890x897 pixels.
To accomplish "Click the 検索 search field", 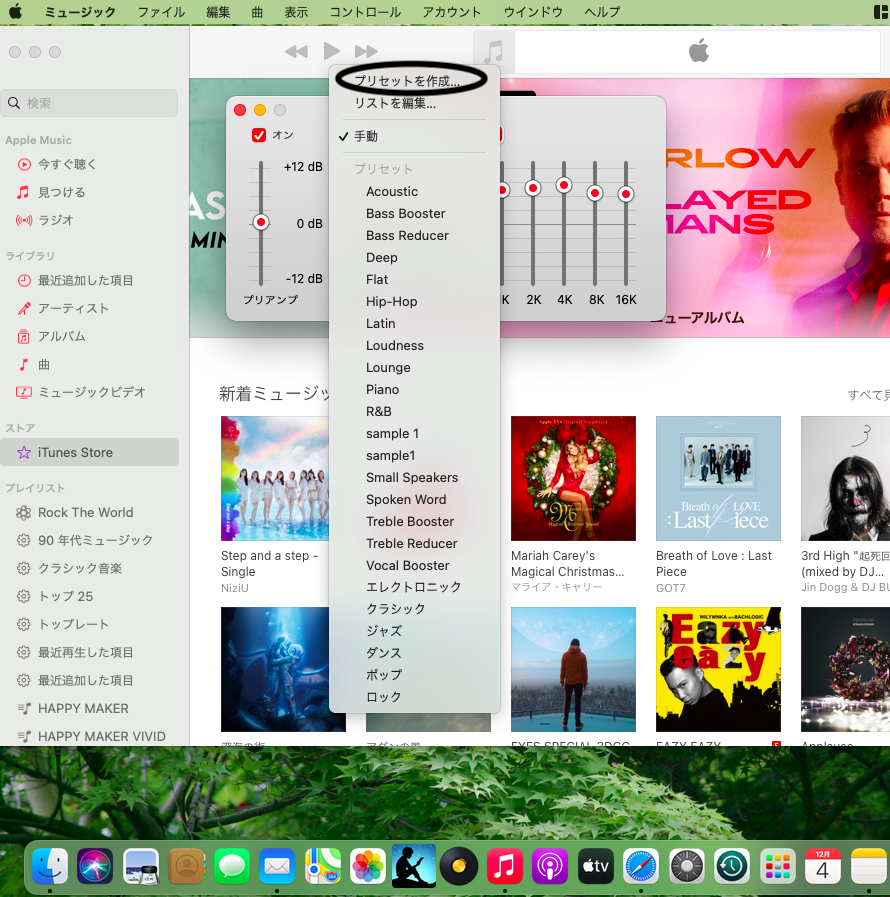I will click(x=90, y=103).
